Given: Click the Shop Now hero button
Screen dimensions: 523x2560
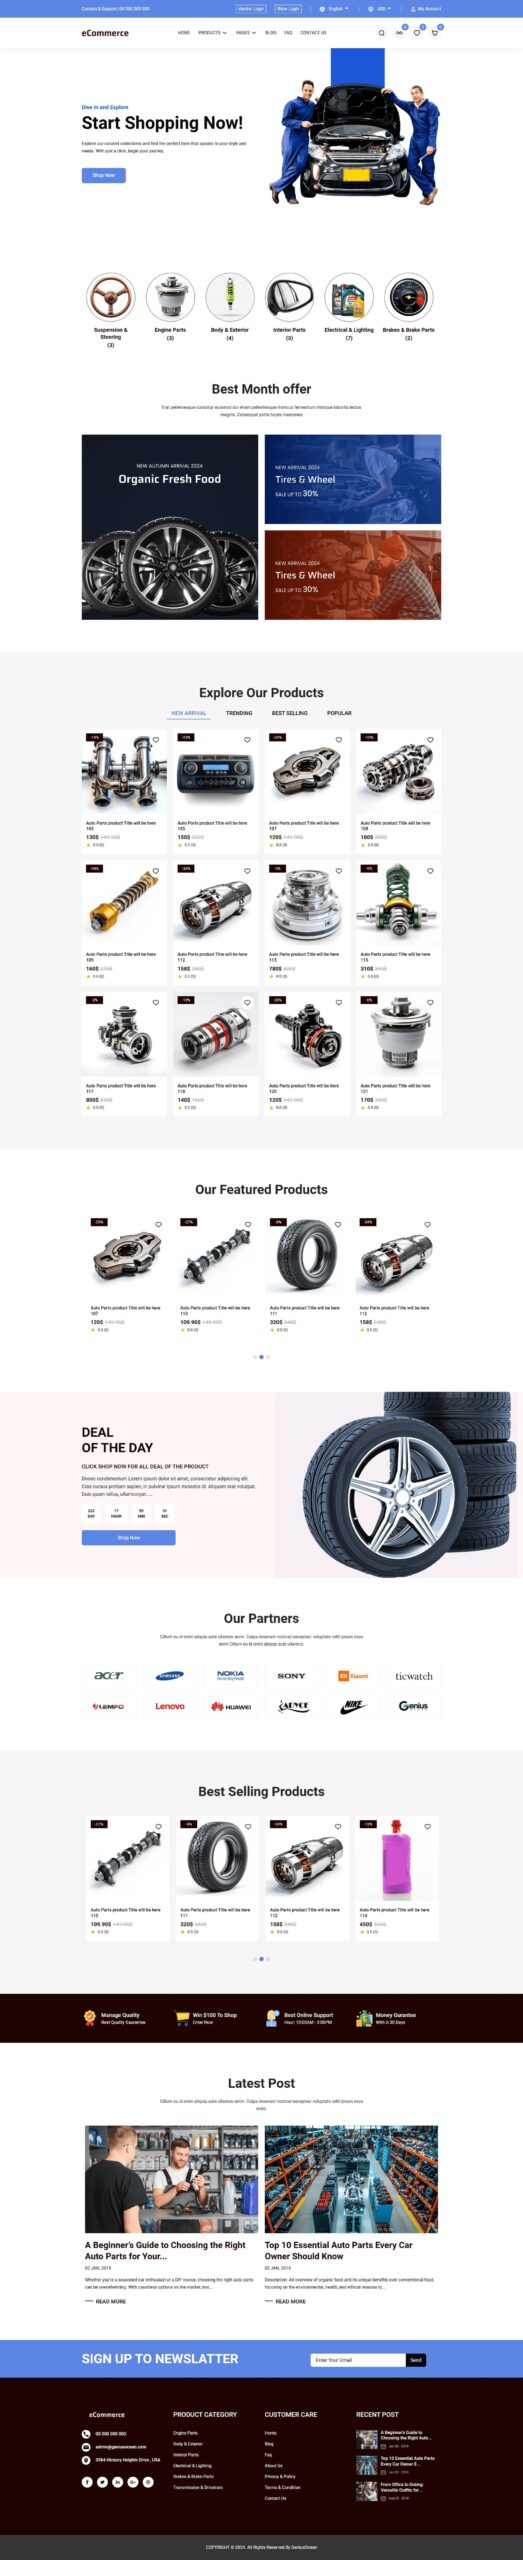Looking at the screenshot, I should tap(104, 175).
